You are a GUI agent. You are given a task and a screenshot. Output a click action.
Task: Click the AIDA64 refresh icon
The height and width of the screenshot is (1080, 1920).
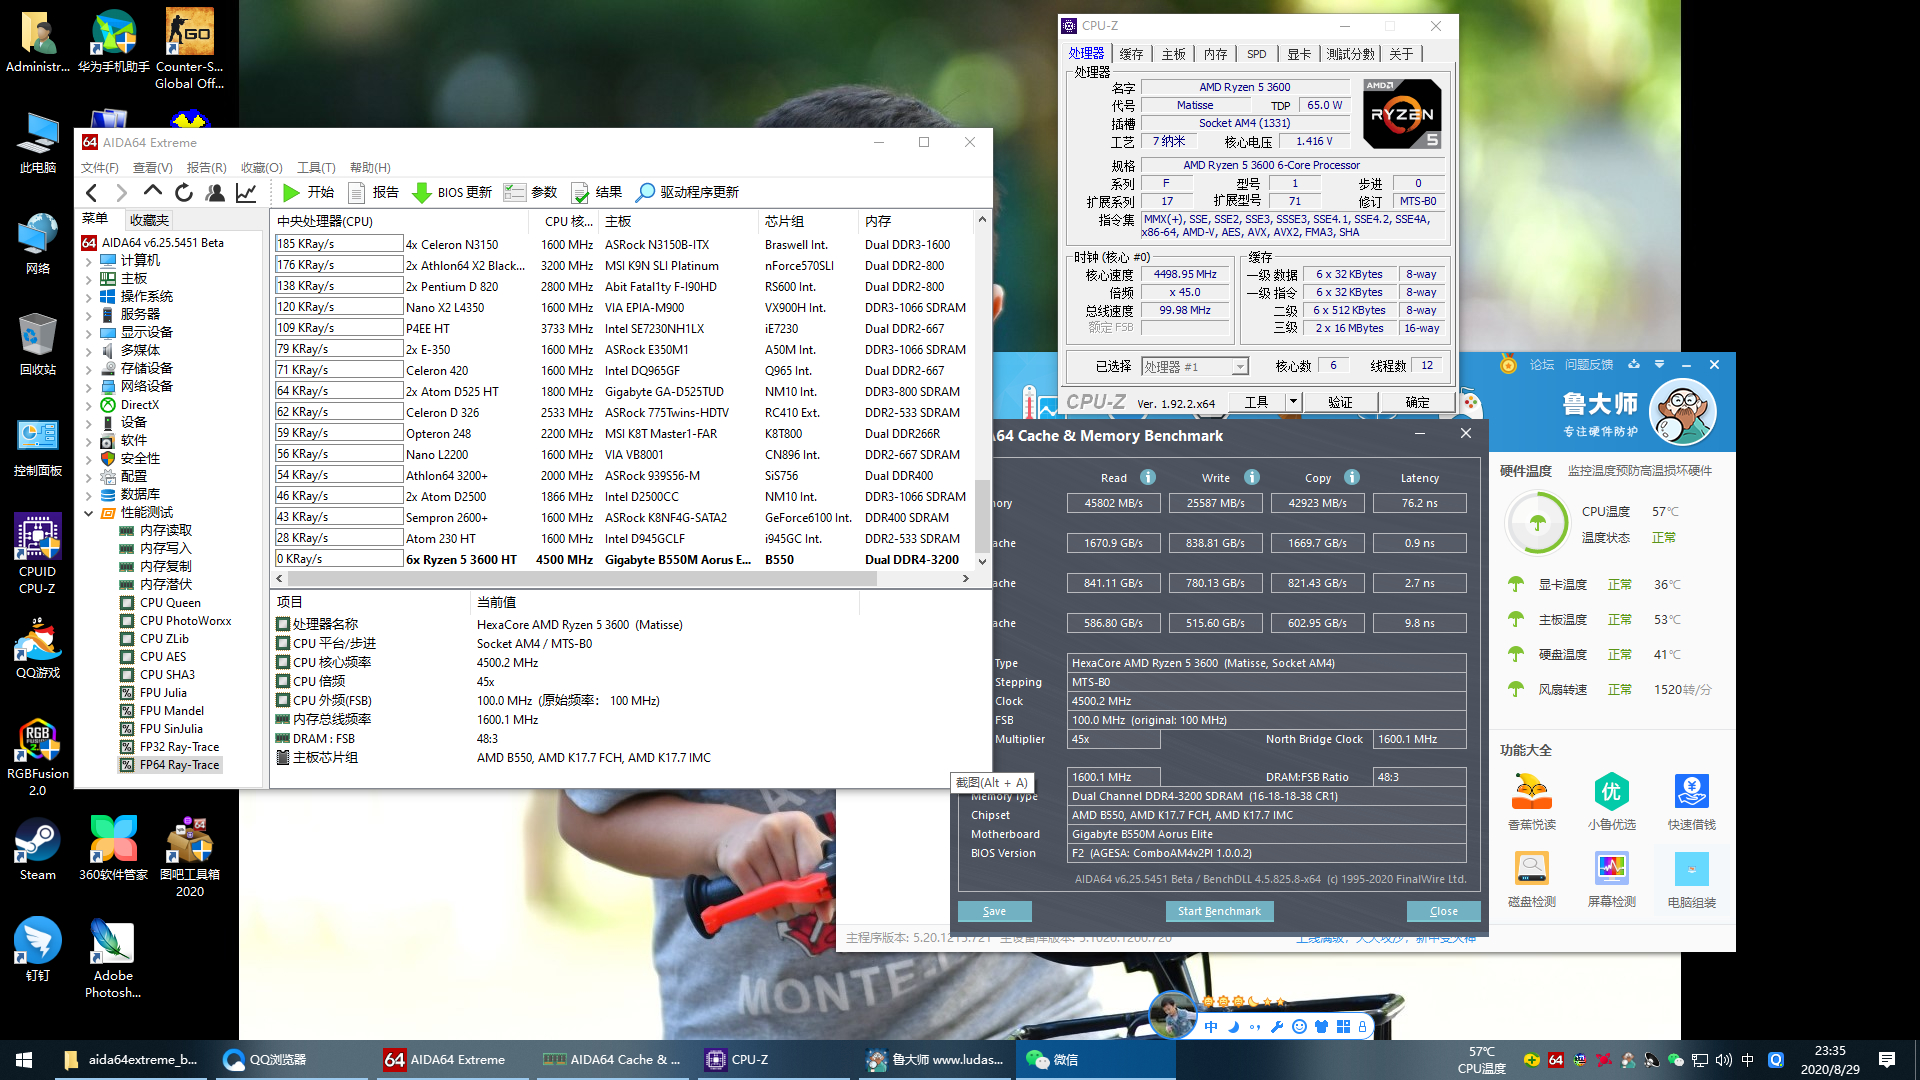click(184, 192)
